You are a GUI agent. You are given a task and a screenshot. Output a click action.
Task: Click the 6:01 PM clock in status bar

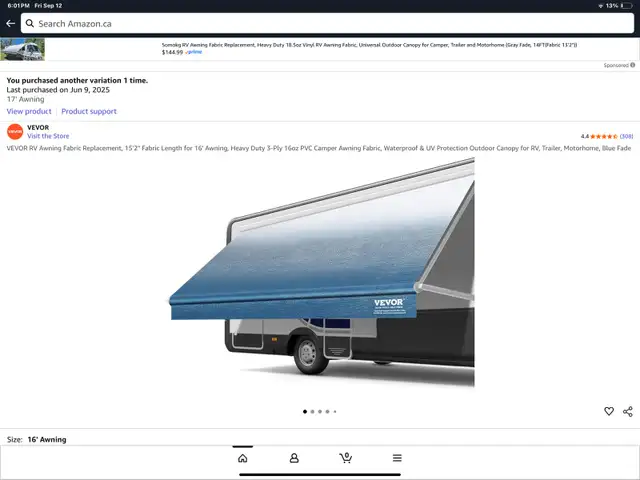[x=18, y=6]
